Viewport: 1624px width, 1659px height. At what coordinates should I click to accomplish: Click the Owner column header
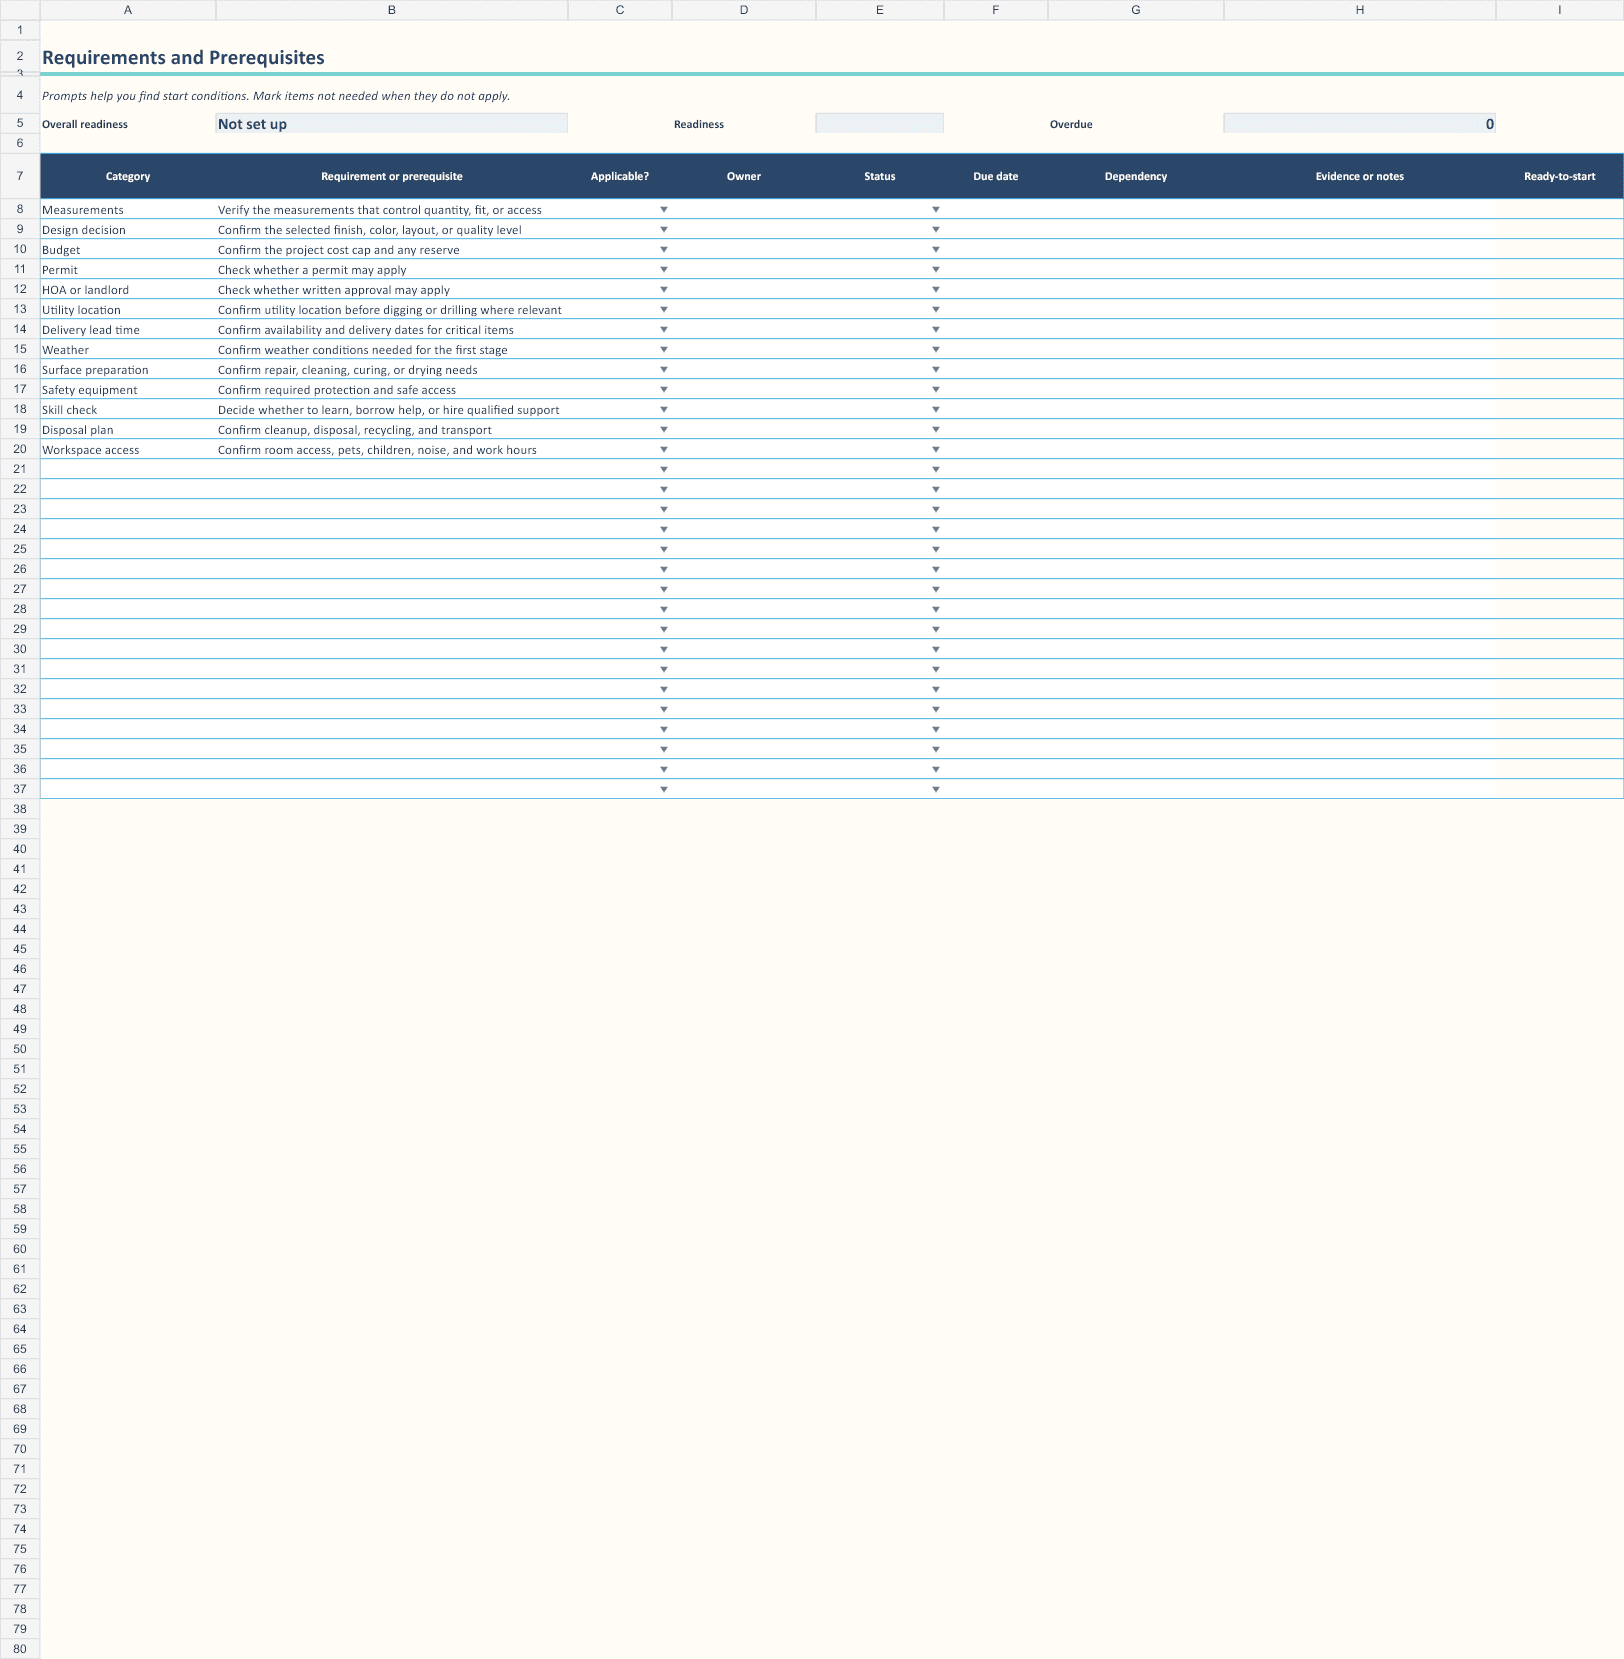(744, 176)
